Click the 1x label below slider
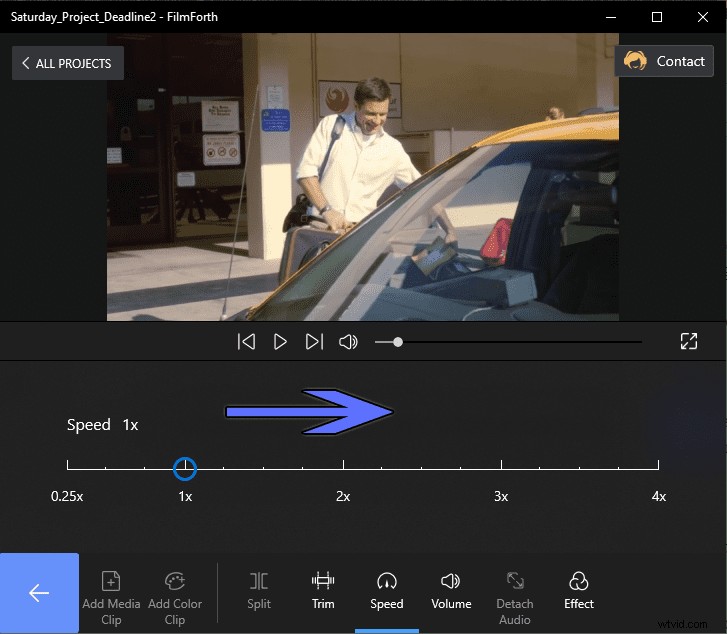This screenshot has height=634, width=727. coord(185,496)
